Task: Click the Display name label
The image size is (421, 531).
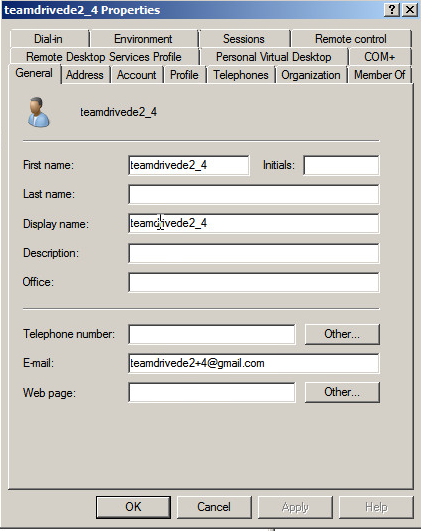Action: 56,224
